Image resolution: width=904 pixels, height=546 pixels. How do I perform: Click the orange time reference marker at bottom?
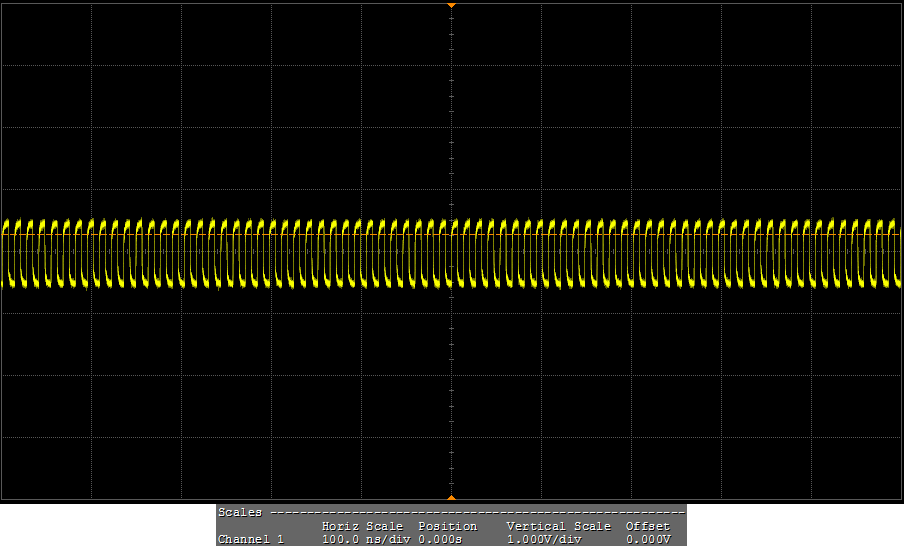[451, 497]
